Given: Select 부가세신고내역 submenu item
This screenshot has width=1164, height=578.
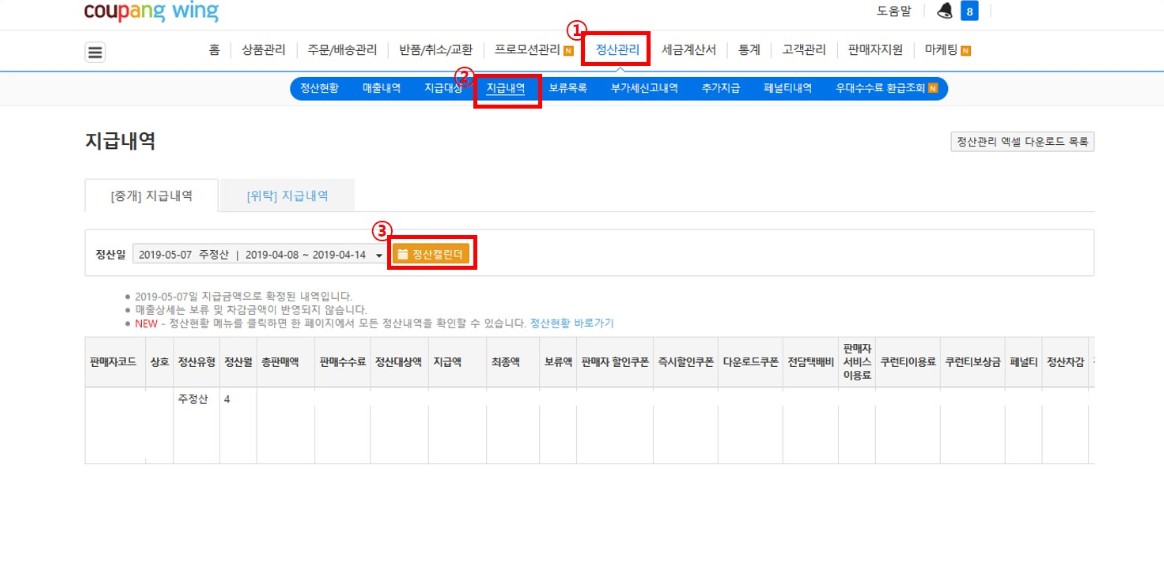Looking at the screenshot, I should pyautogui.click(x=644, y=88).
